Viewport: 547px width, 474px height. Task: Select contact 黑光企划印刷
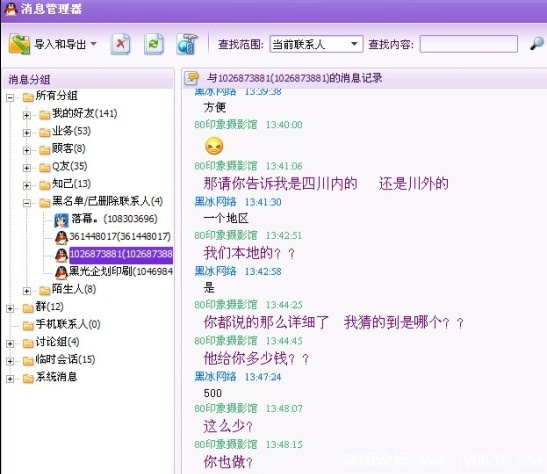[x=121, y=272]
